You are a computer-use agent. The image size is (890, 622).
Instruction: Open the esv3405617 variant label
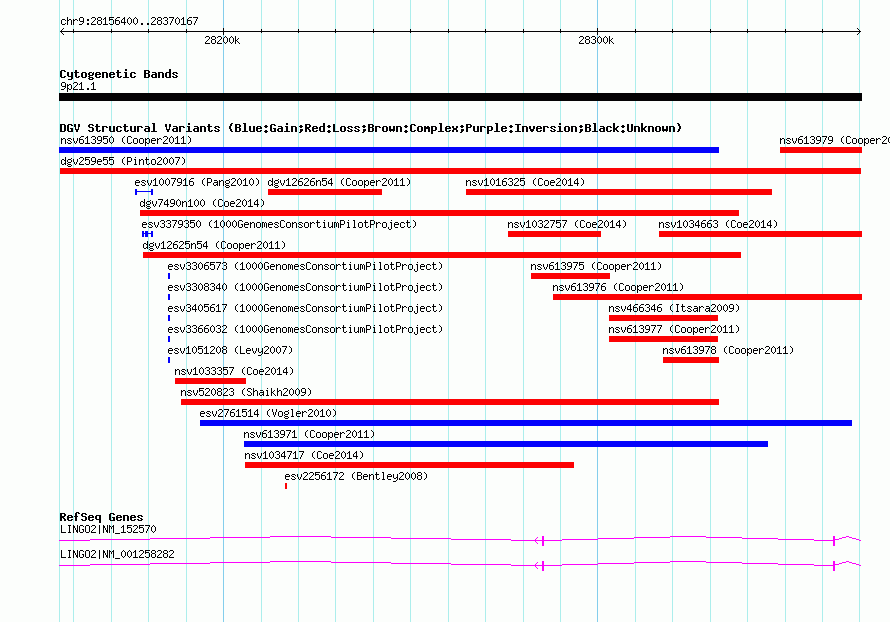[x=305, y=308]
